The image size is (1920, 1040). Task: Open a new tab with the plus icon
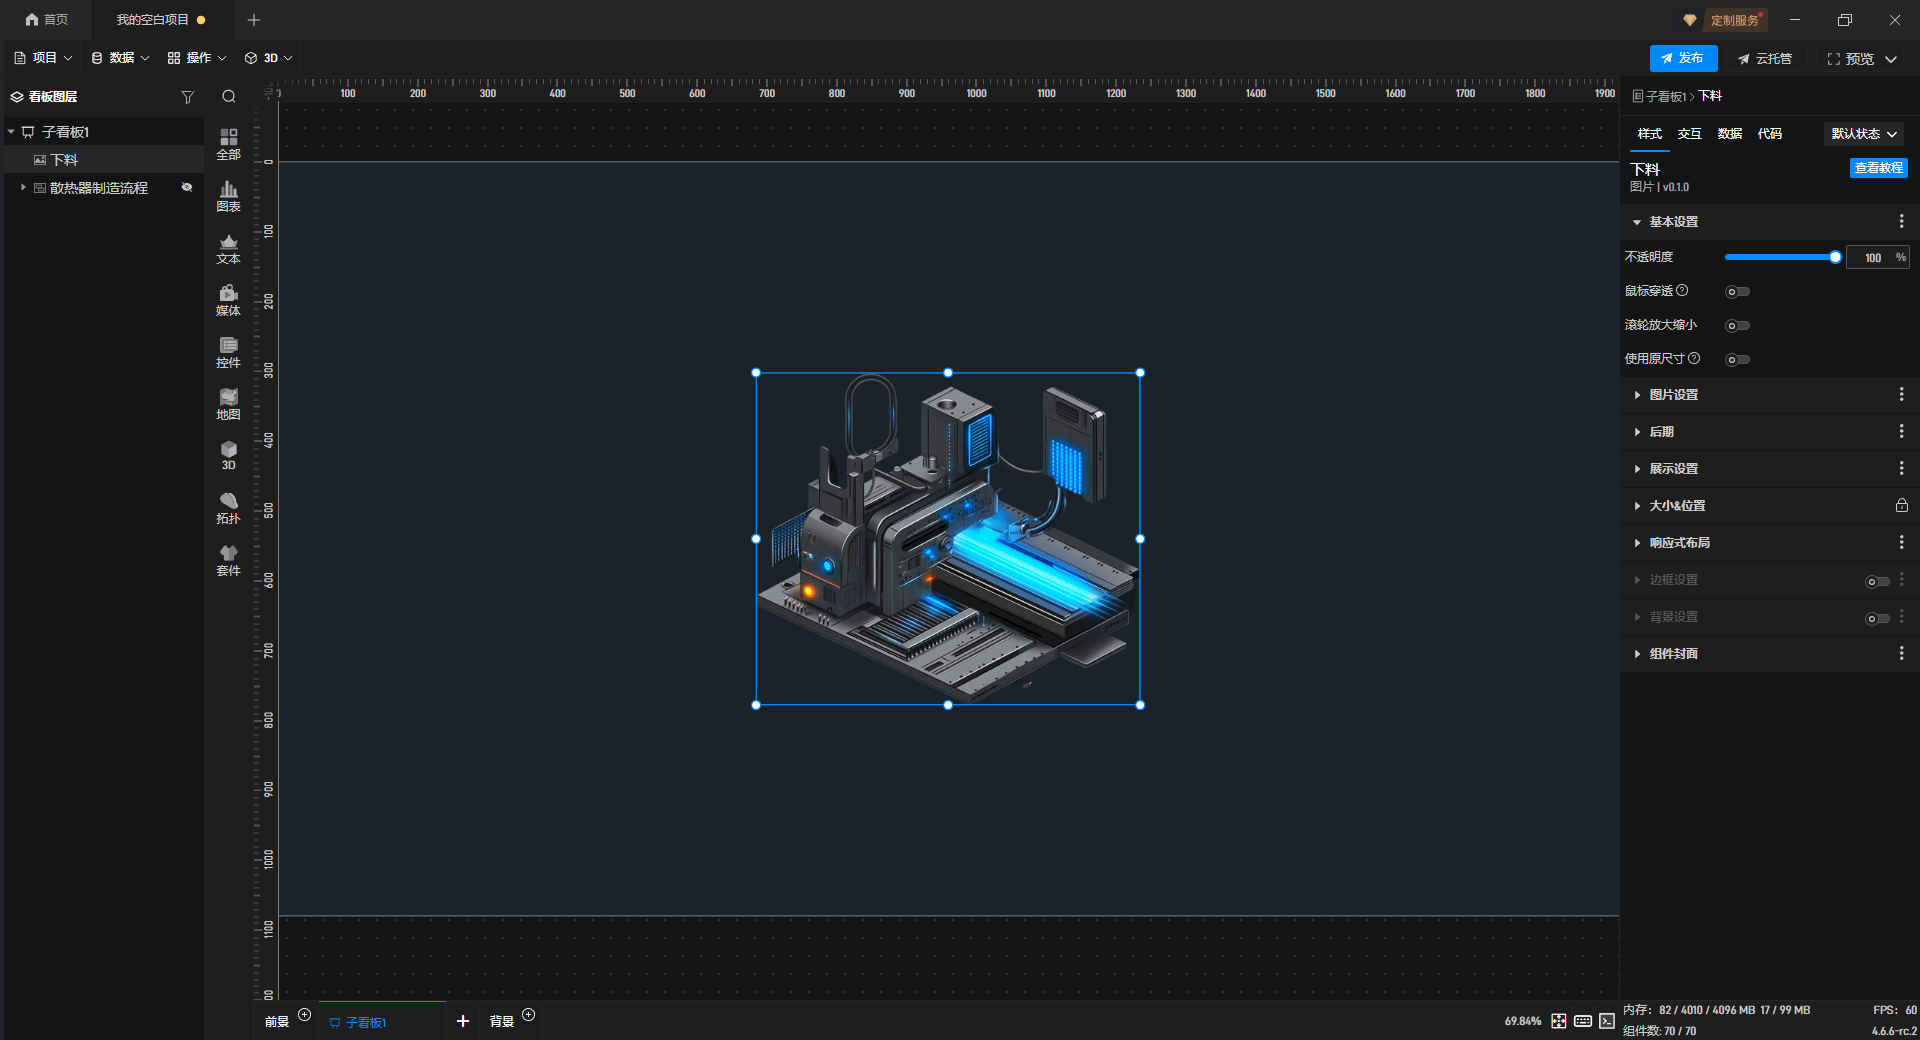pyautogui.click(x=254, y=20)
